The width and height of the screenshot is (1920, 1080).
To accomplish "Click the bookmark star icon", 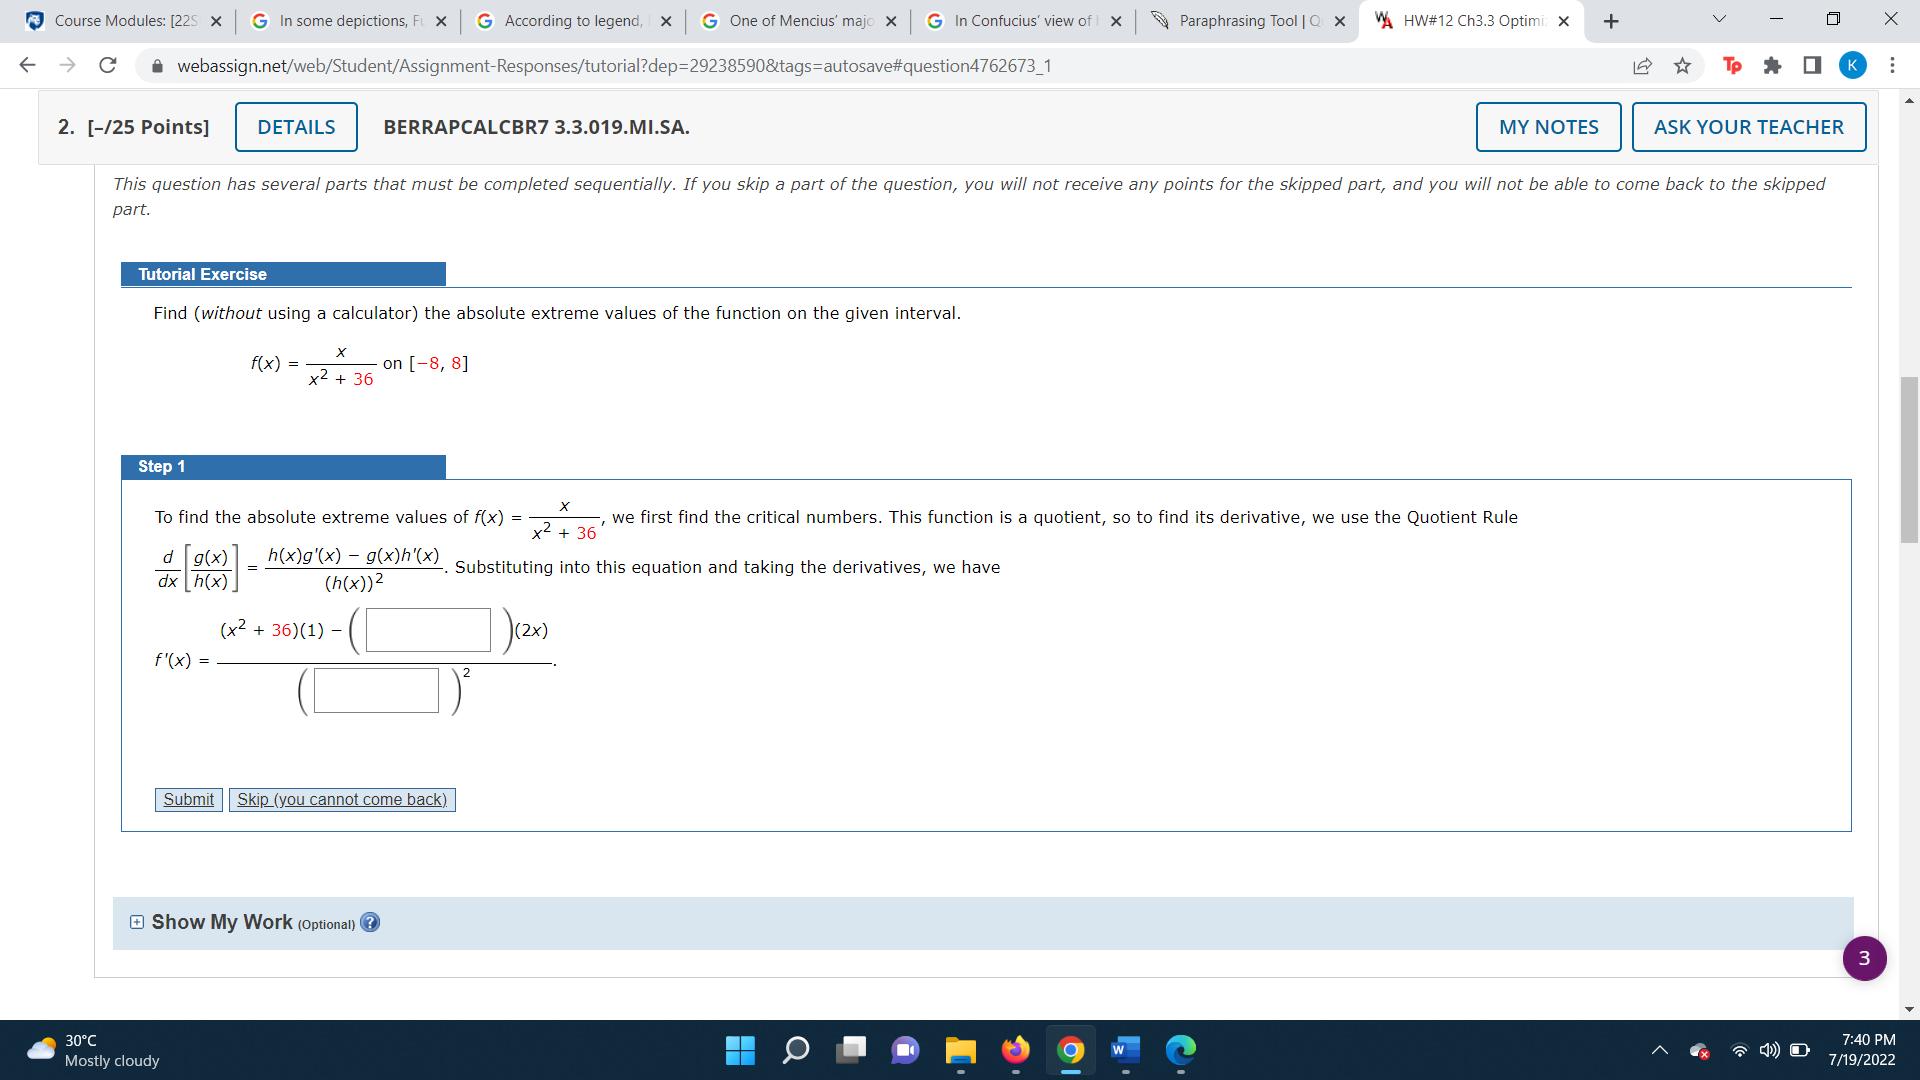I will (1682, 66).
